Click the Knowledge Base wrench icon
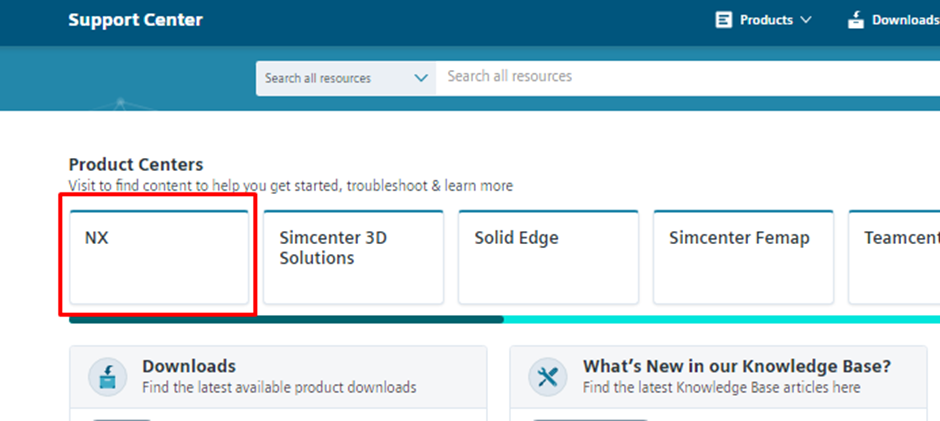The image size is (940, 421). click(x=548, y=377)
